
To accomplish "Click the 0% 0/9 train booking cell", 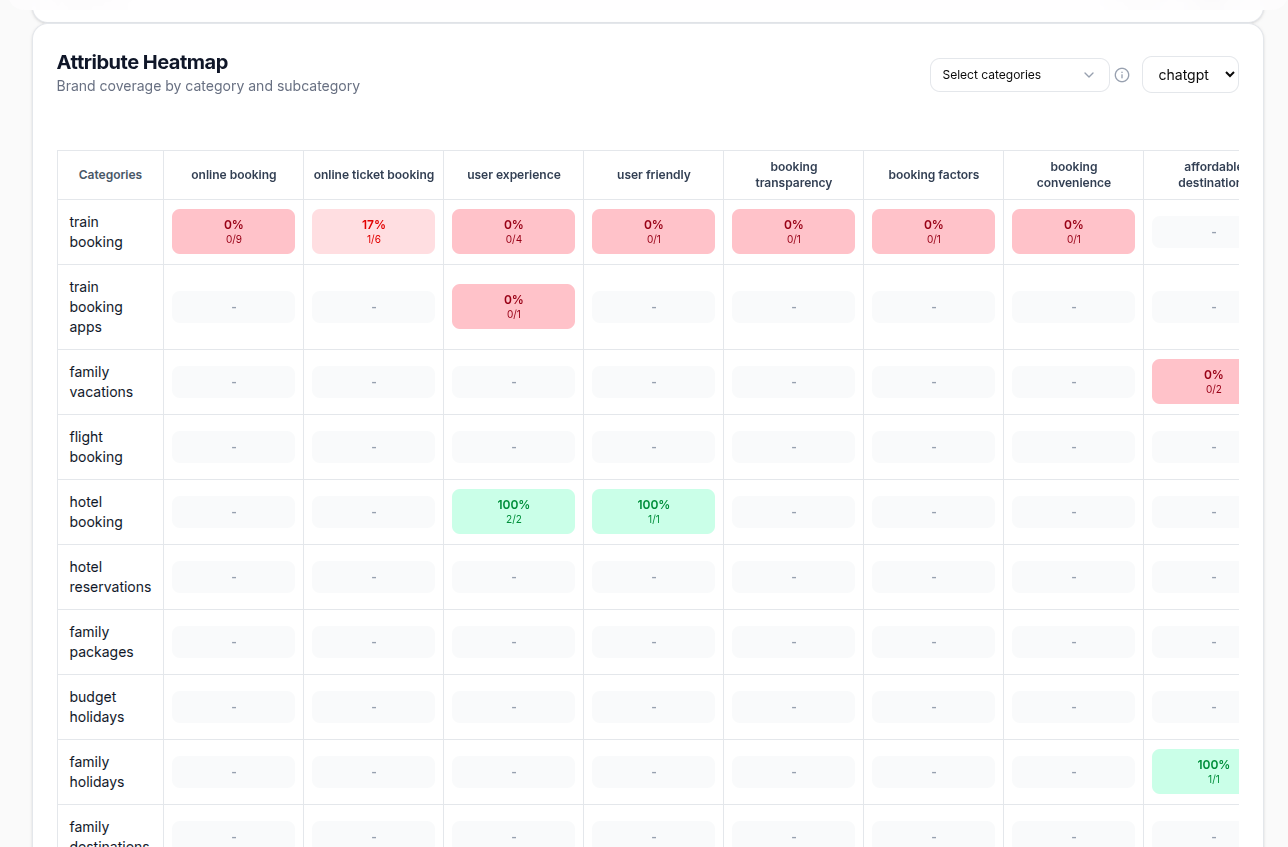I will 234,231.
